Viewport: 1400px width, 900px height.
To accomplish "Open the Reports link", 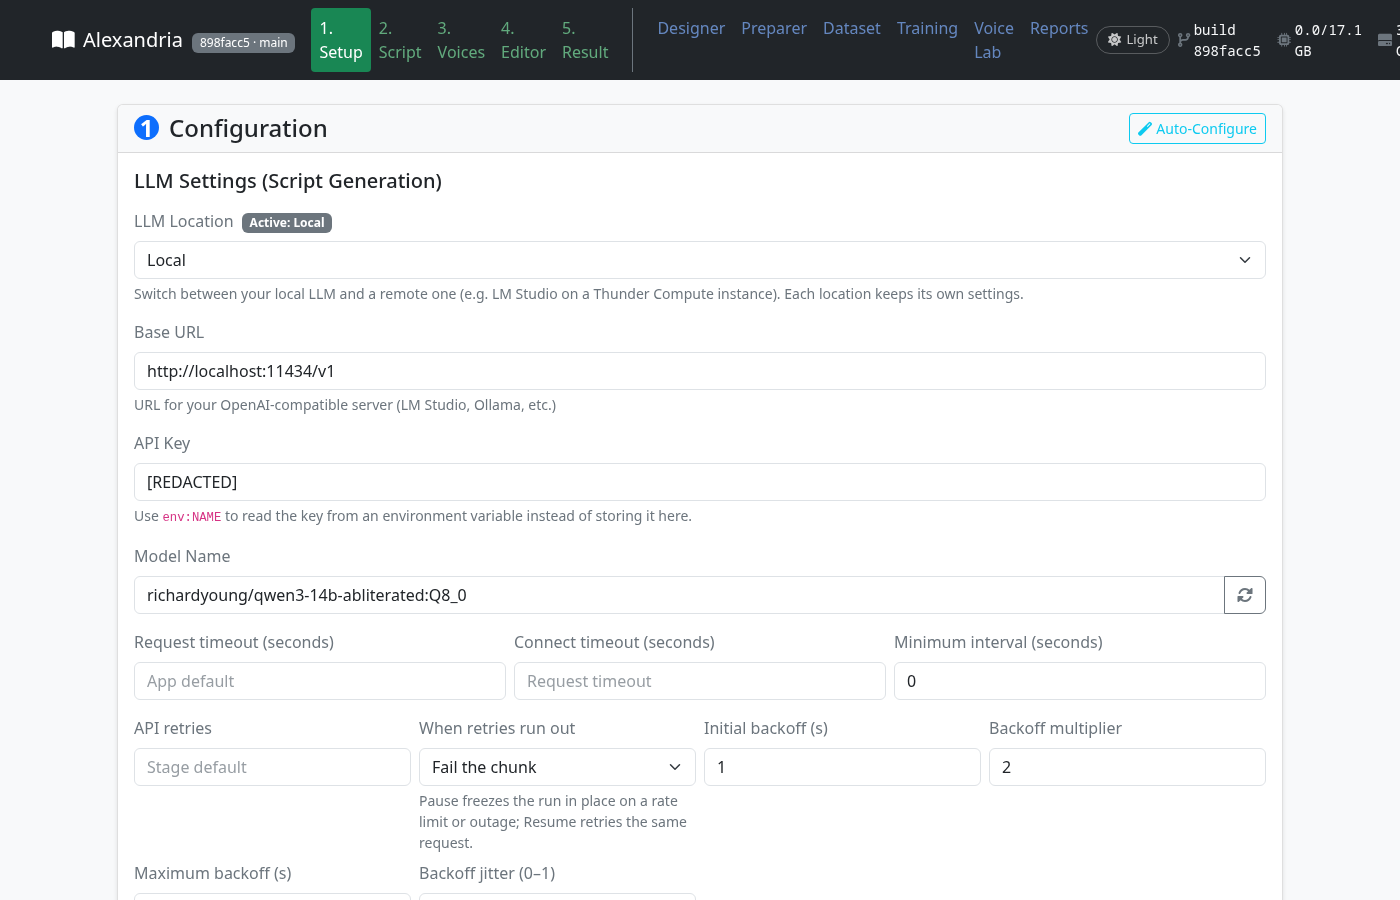I will 1059,28.
